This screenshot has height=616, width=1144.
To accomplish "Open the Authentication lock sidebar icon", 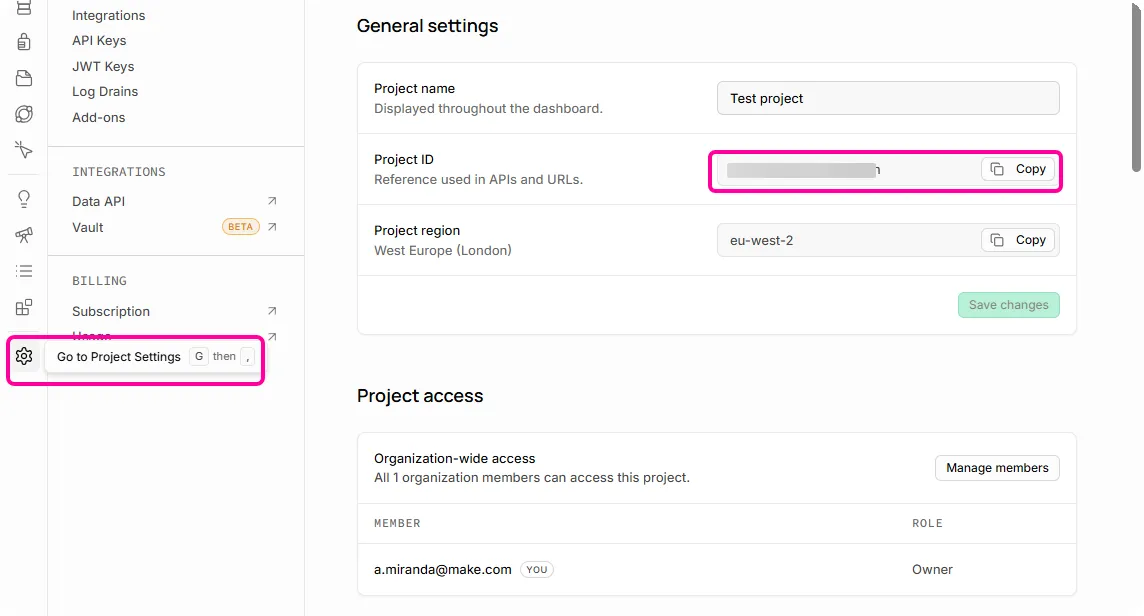I will 24,42.
